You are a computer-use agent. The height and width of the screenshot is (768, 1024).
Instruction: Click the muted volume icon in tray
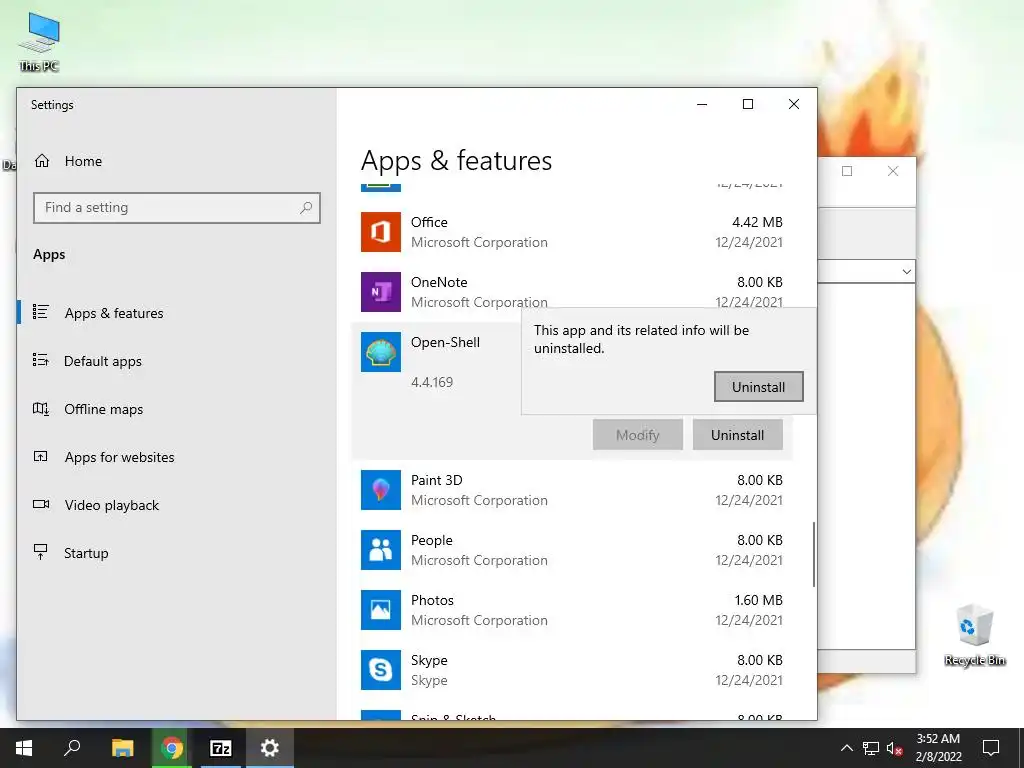895,748
